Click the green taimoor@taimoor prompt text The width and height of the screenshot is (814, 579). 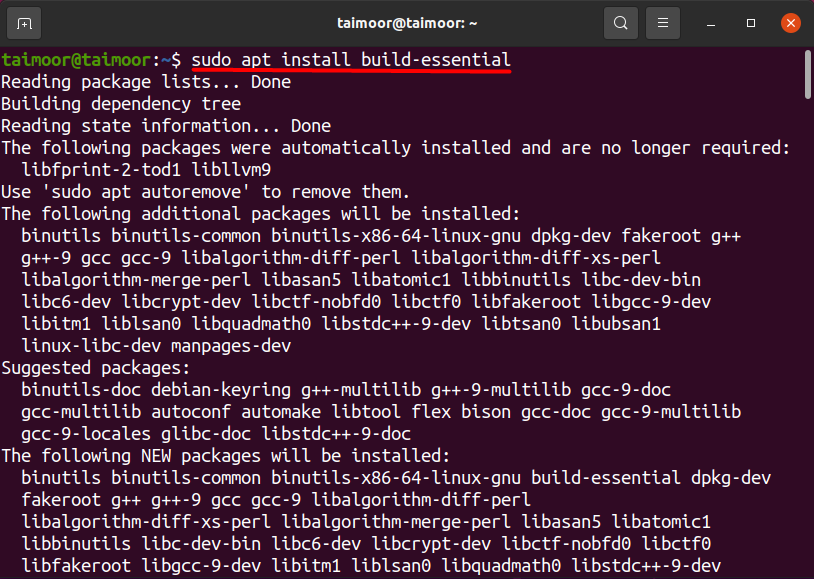coord(76,60)
